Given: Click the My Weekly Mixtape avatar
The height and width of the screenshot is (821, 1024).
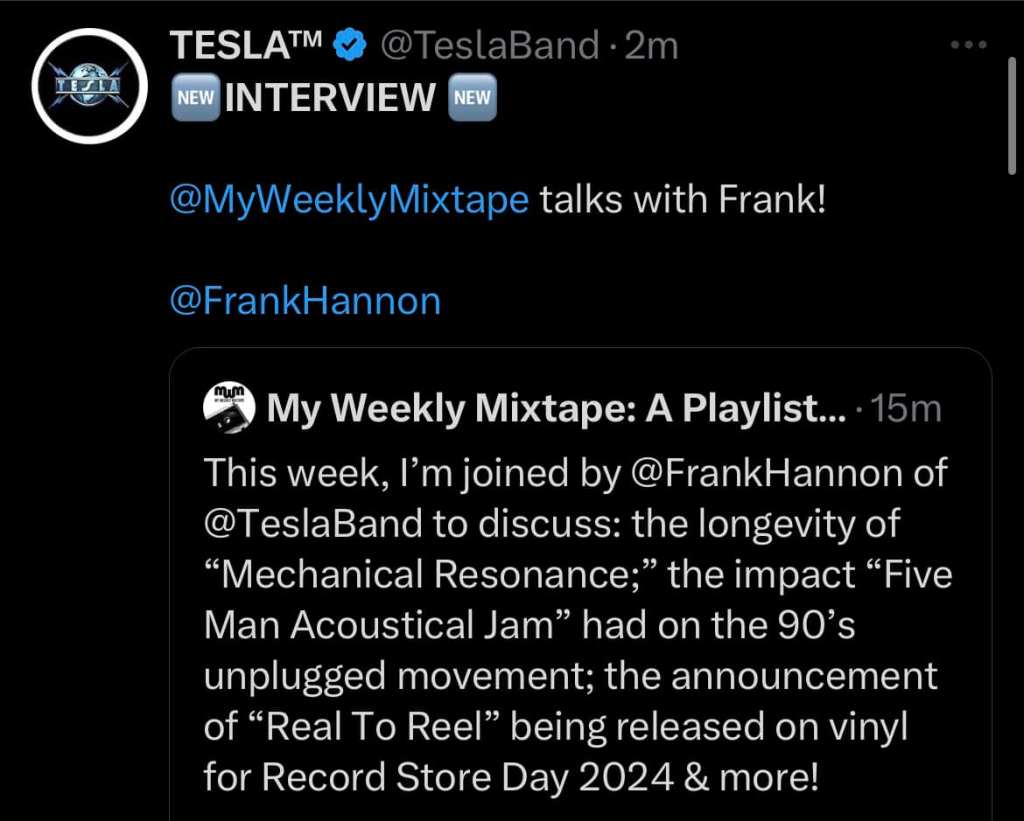Looking at the screenshot, I should click(x=229, y=407).
